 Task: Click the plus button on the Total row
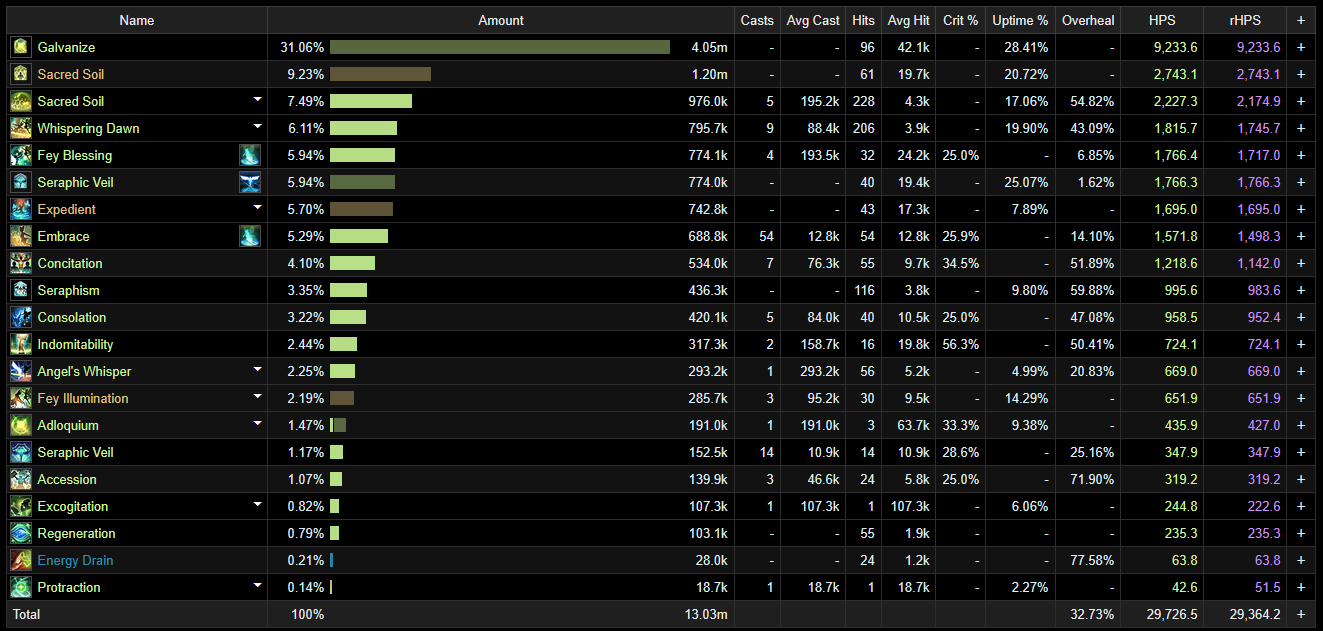tap(1301, 614)
